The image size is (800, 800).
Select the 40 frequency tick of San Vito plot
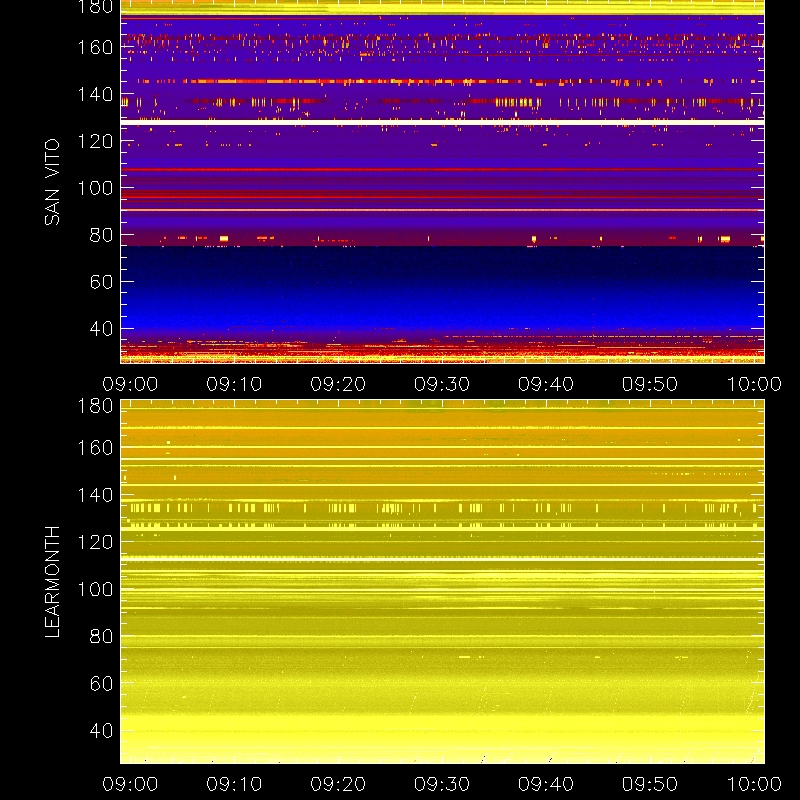point(102,329)
